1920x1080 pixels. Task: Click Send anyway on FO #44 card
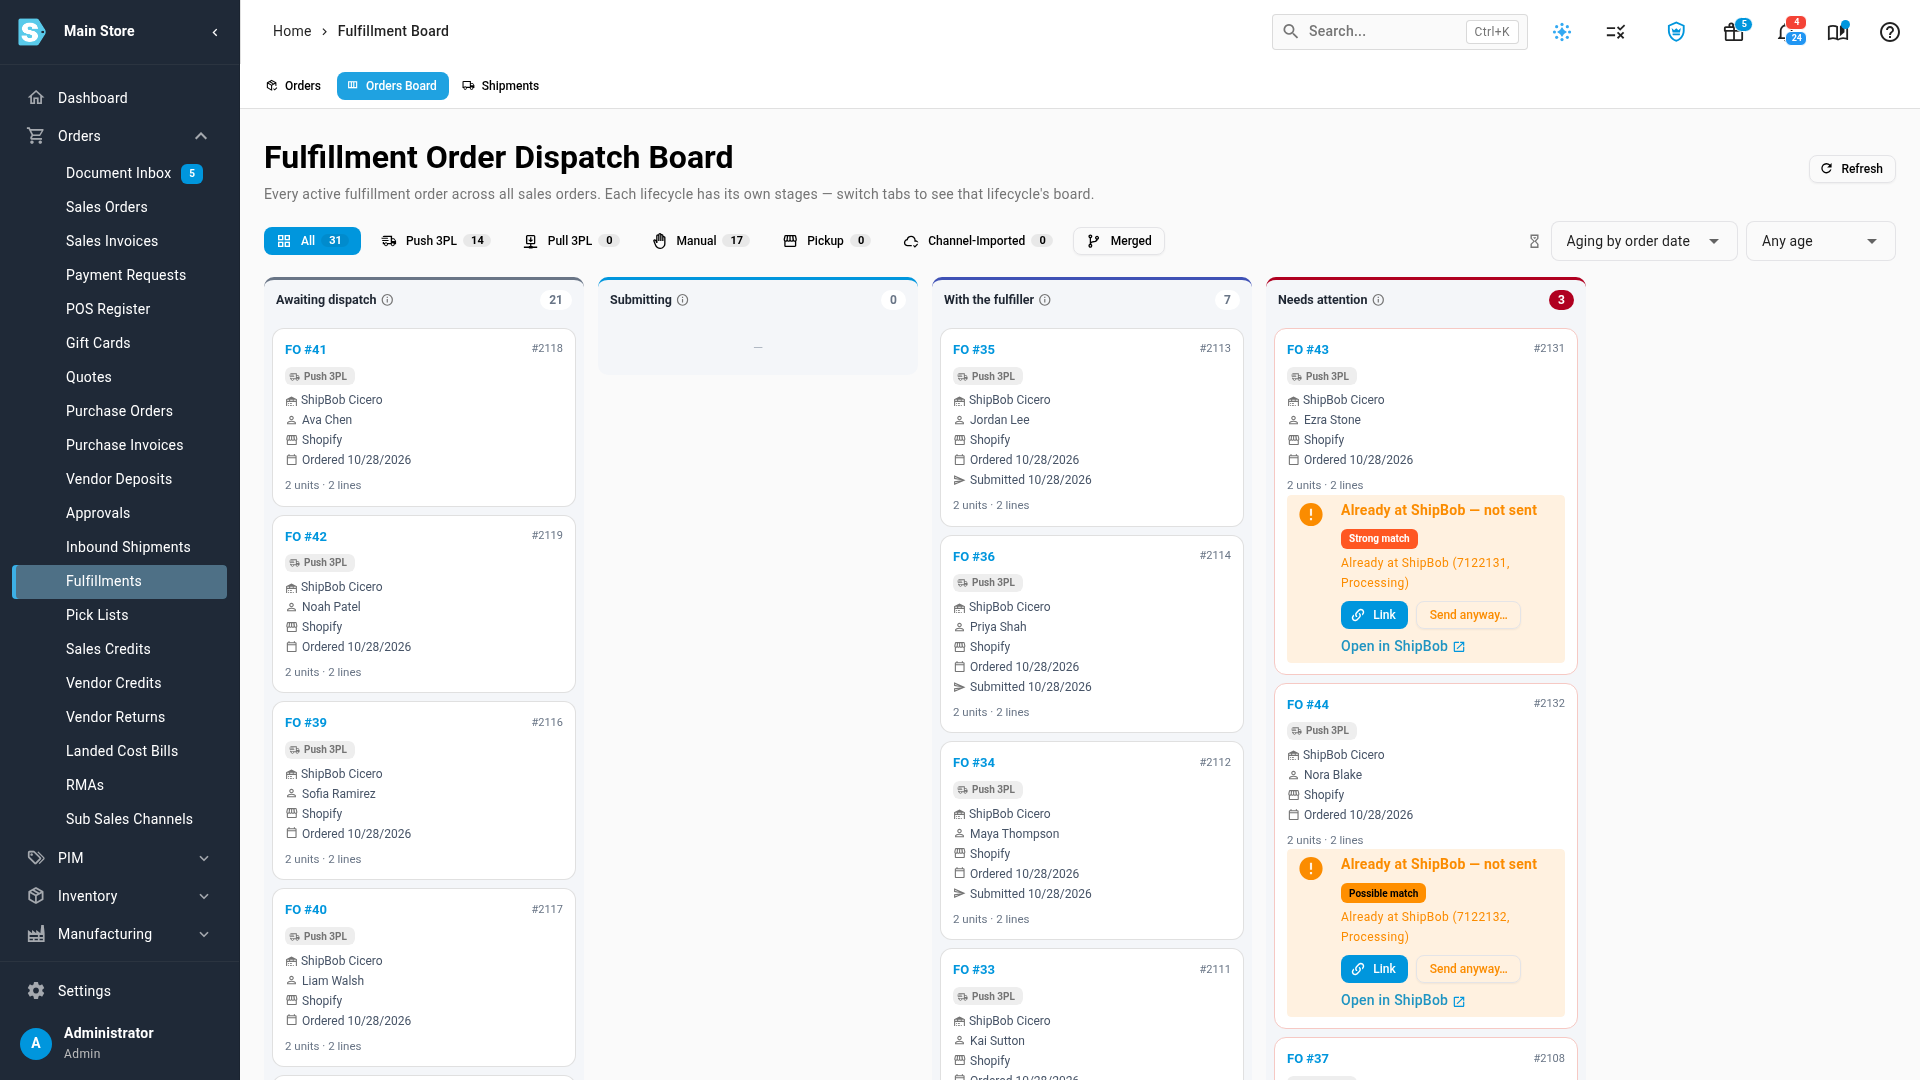tap(1468, 969)
